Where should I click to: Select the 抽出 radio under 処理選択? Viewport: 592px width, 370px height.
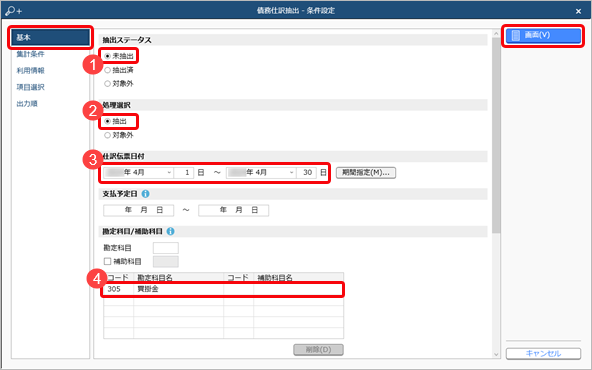tap(107, 121)
